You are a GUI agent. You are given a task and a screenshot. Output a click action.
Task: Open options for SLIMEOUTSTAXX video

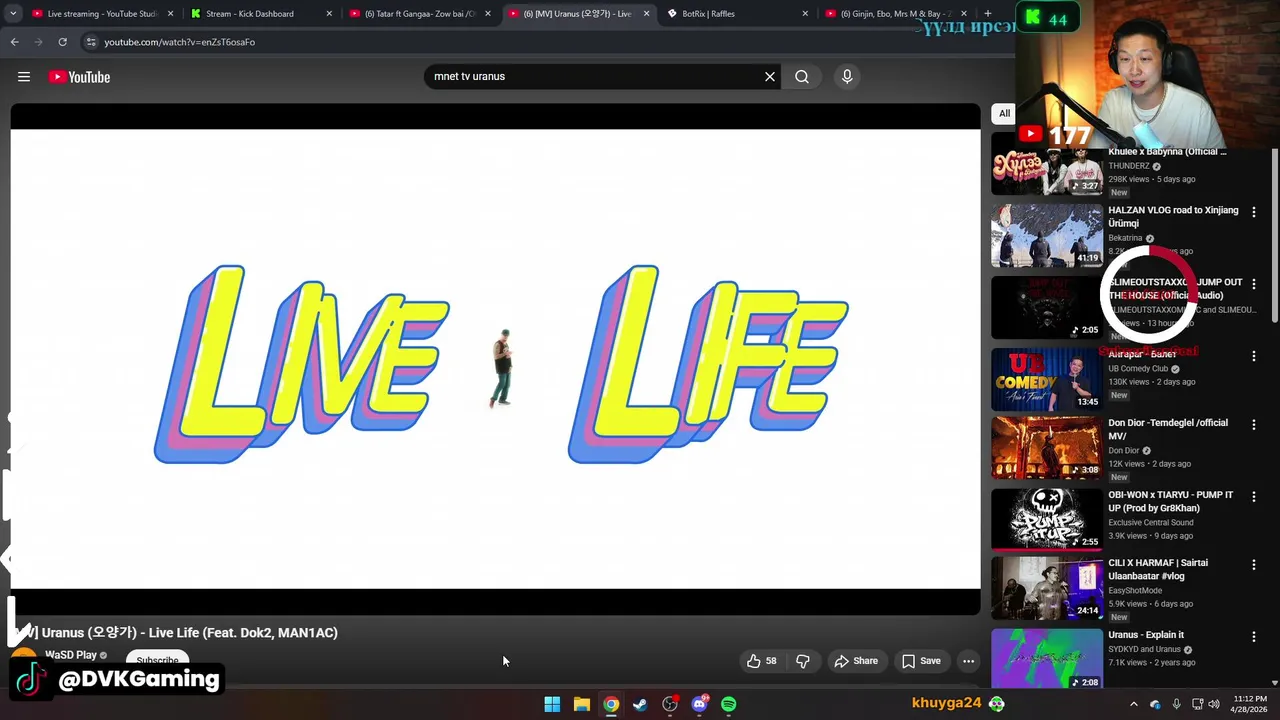click(1254, 284)
